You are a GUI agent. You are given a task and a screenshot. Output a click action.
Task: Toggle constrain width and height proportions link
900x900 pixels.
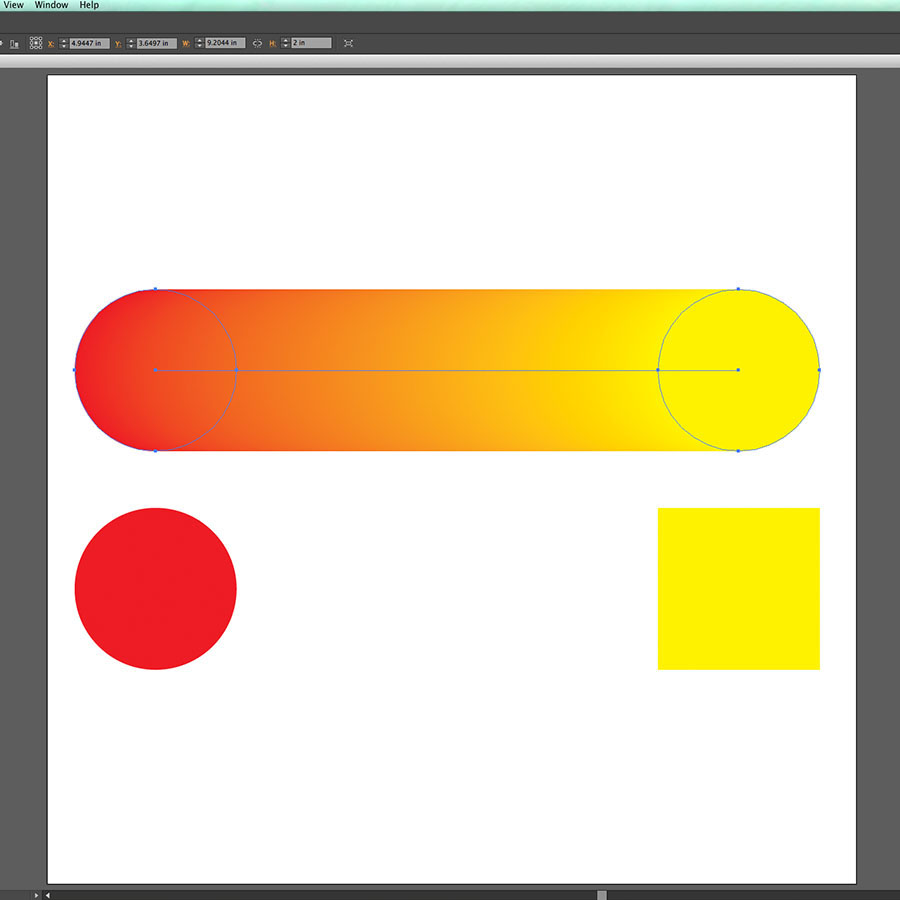[257, 43]
